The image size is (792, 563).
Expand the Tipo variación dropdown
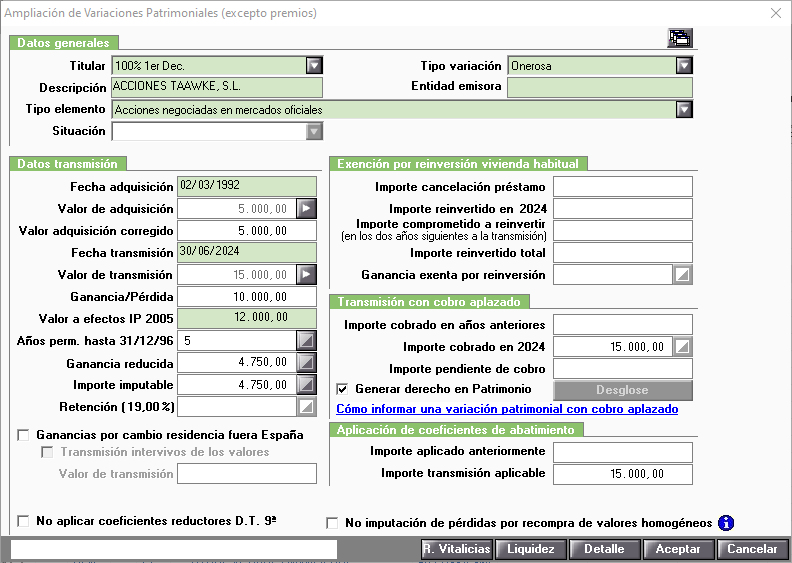[684, 66]
